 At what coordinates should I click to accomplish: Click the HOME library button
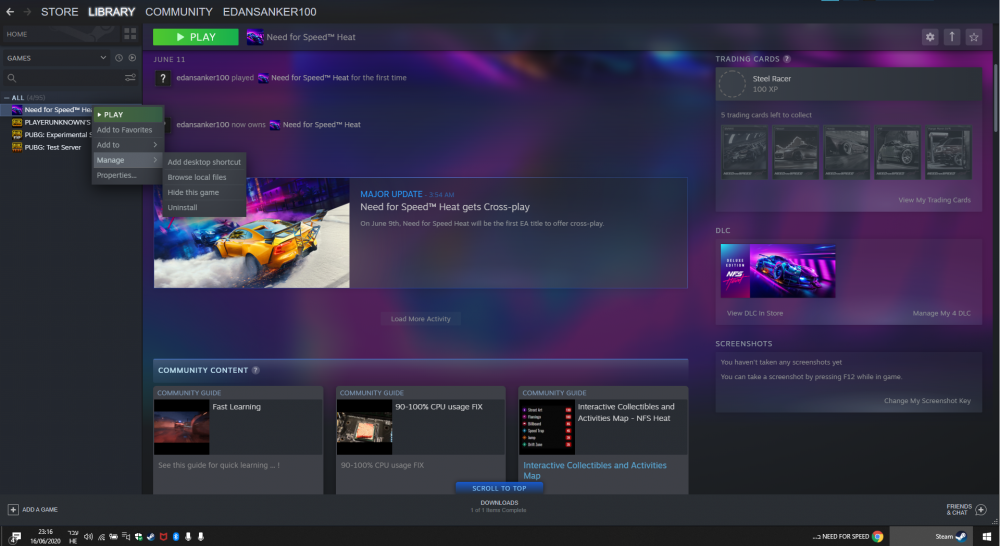61,34
